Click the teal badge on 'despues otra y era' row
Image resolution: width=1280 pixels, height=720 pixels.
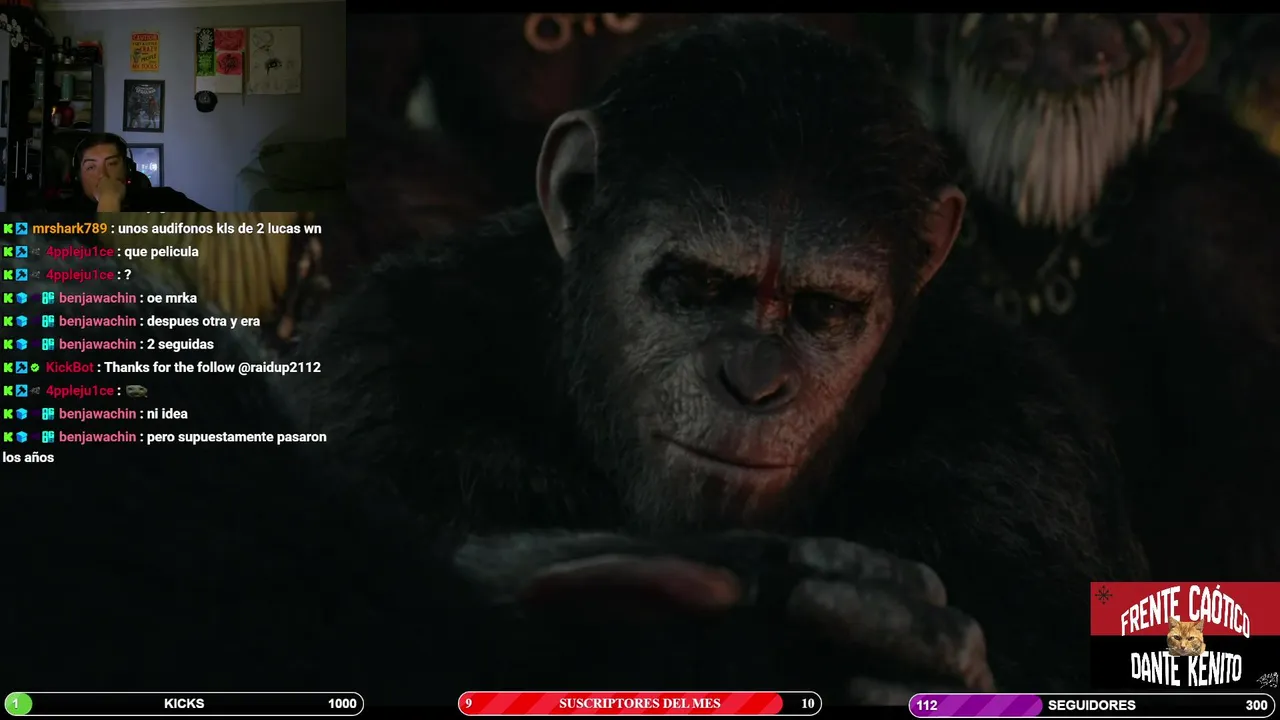tap(48, 321)
